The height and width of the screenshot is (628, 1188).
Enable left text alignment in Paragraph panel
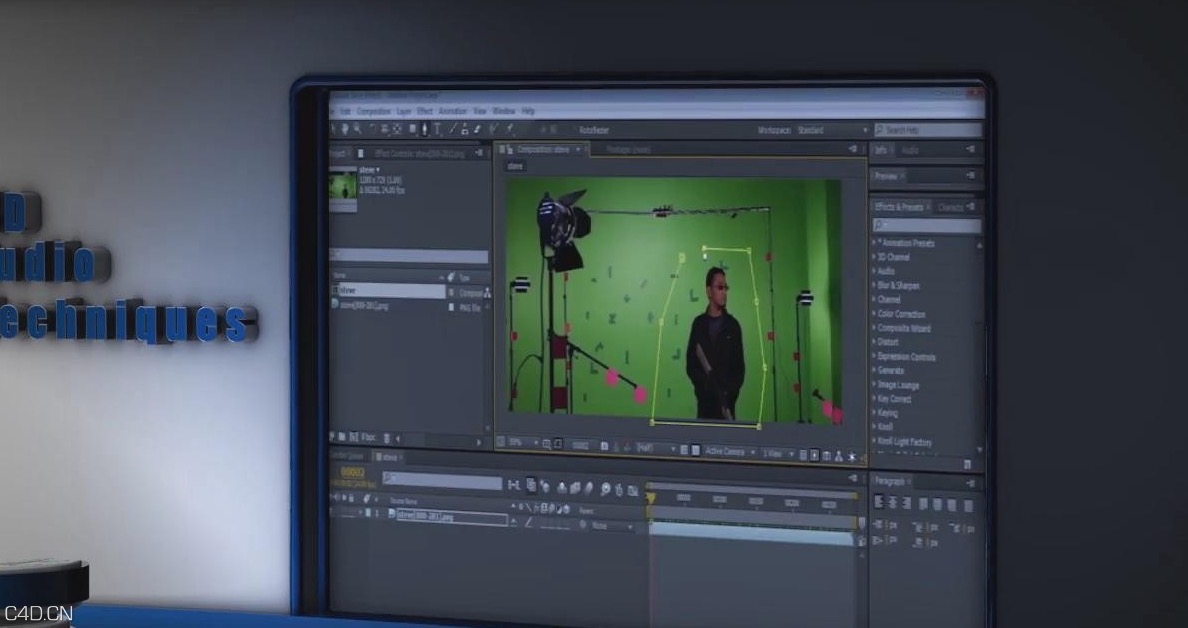[x=878, y=502]
